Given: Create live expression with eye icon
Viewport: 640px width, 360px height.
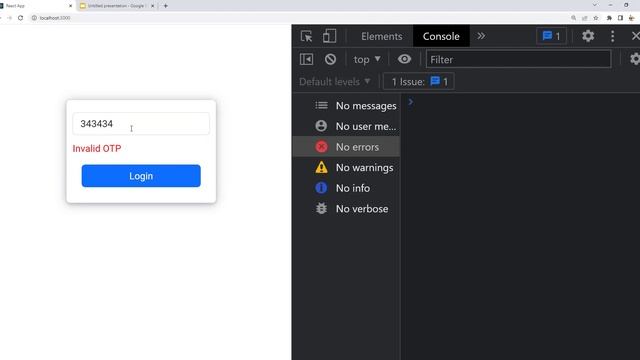Looking at the screenshot, I should pyautogui.click(x=404, y=59).
